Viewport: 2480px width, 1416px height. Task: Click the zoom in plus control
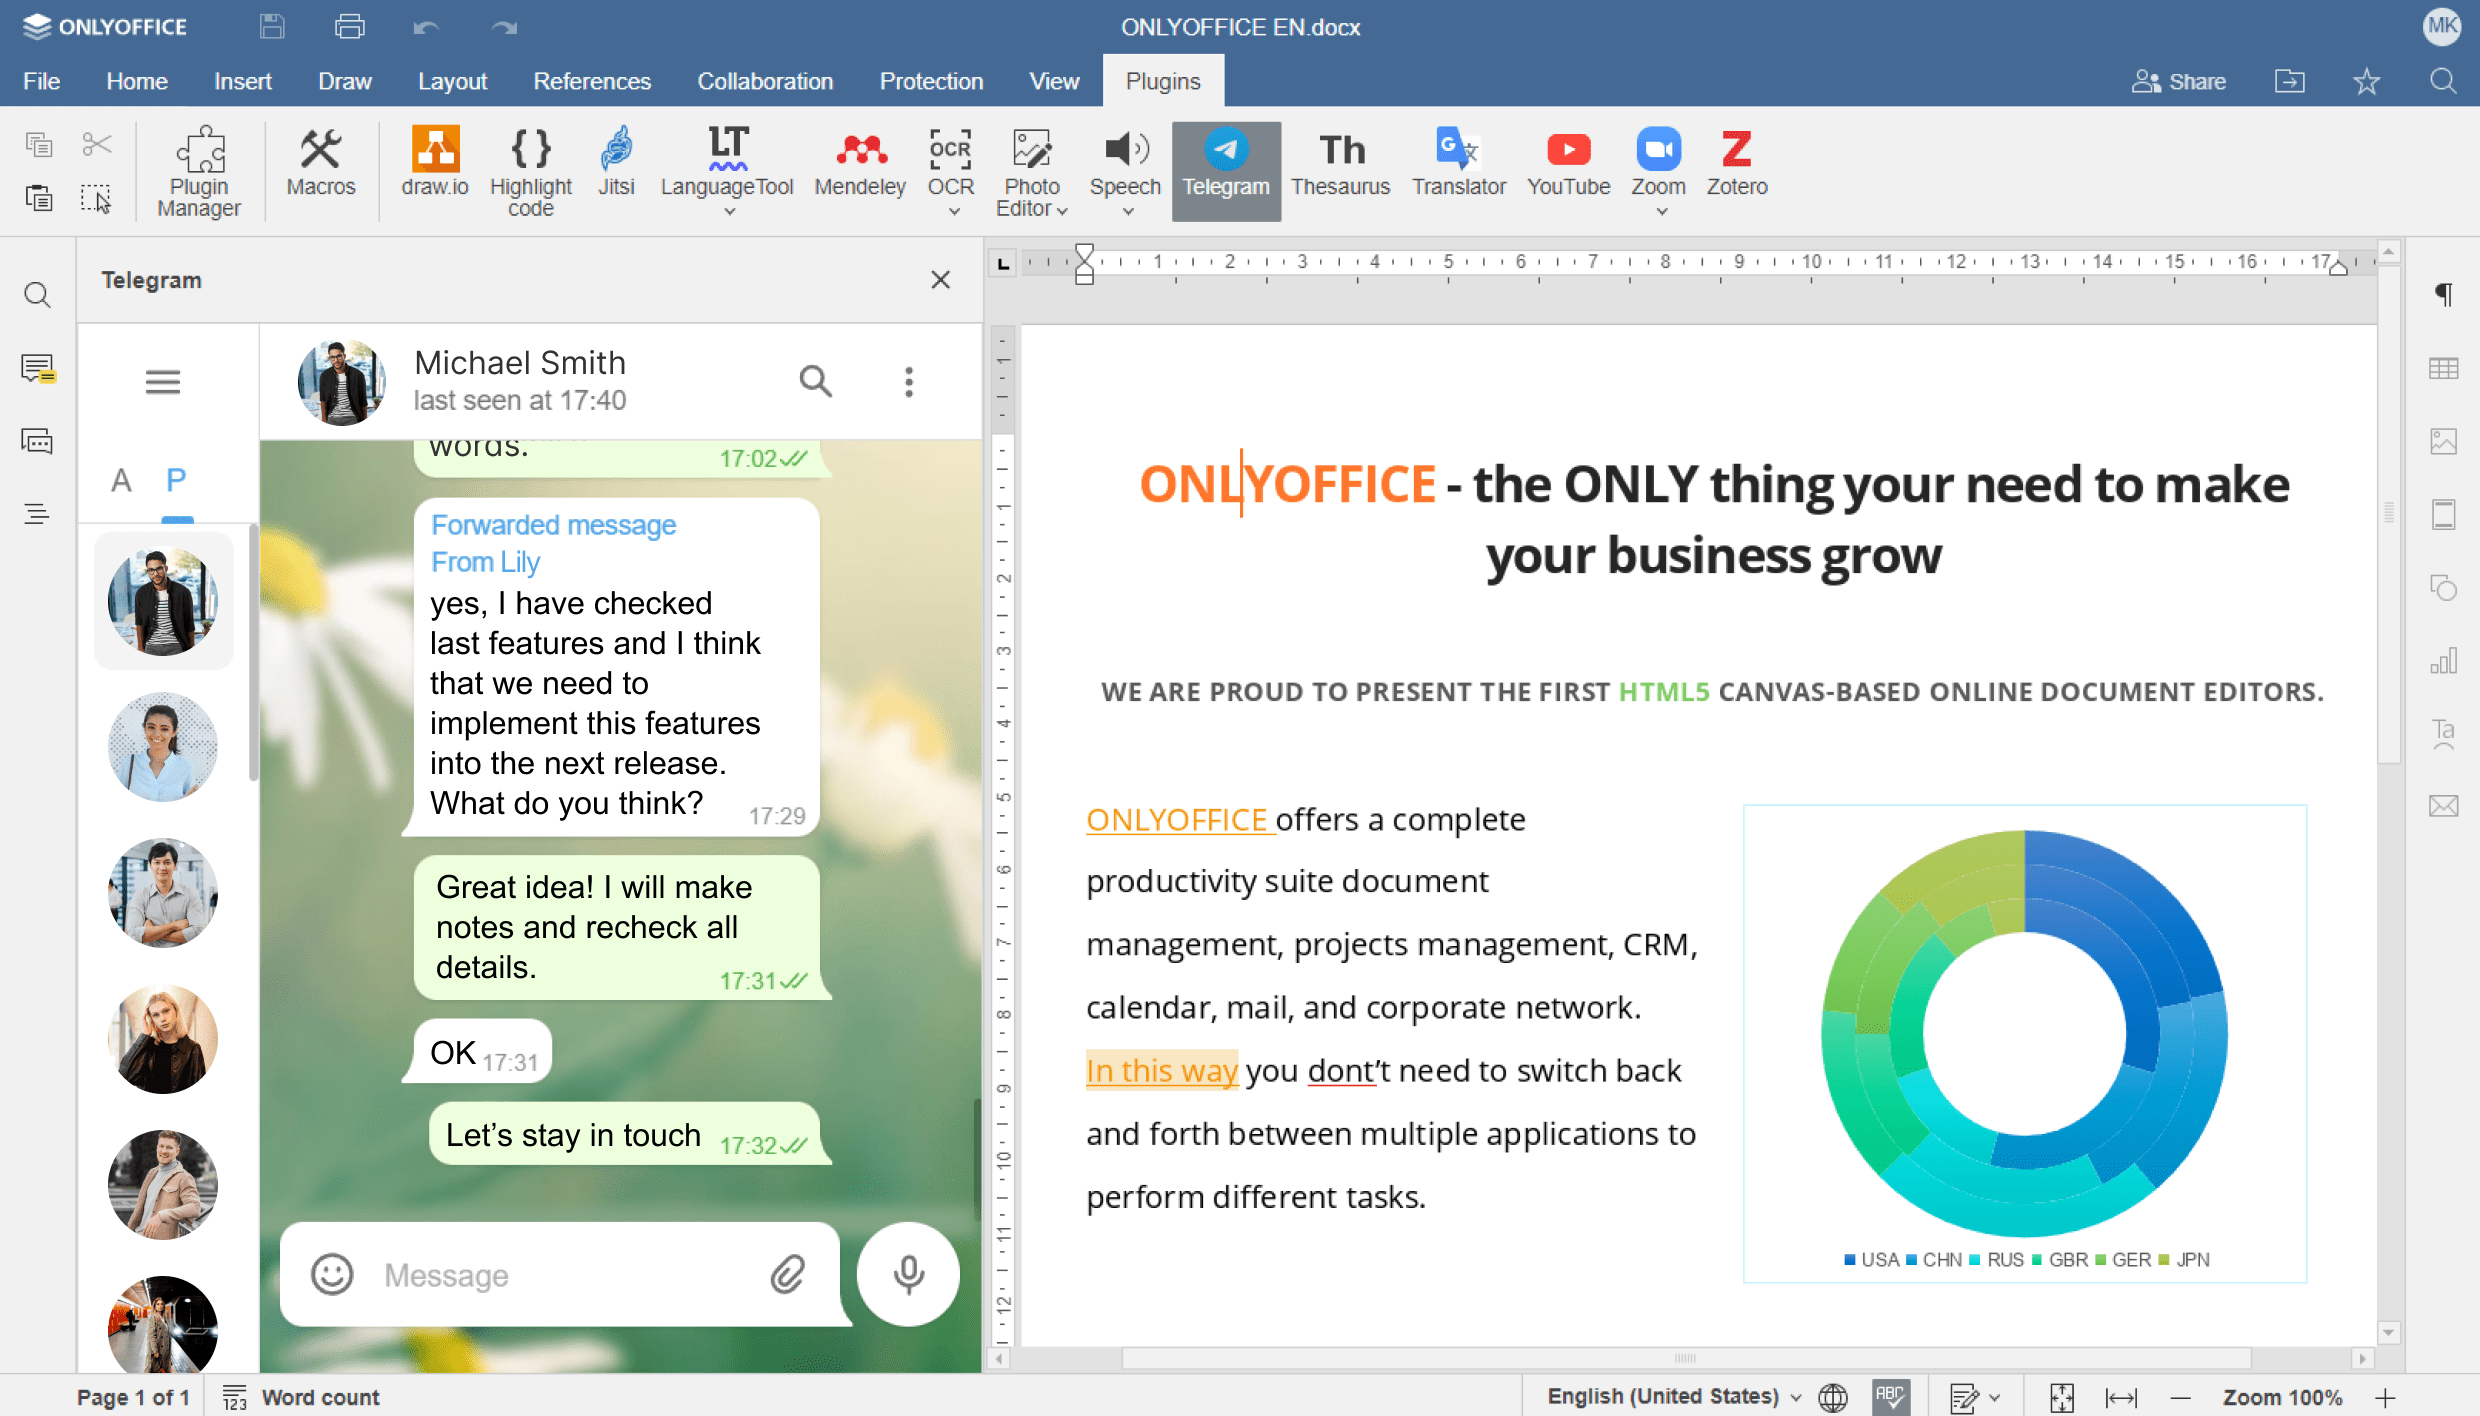[x=2386, y=1397]
